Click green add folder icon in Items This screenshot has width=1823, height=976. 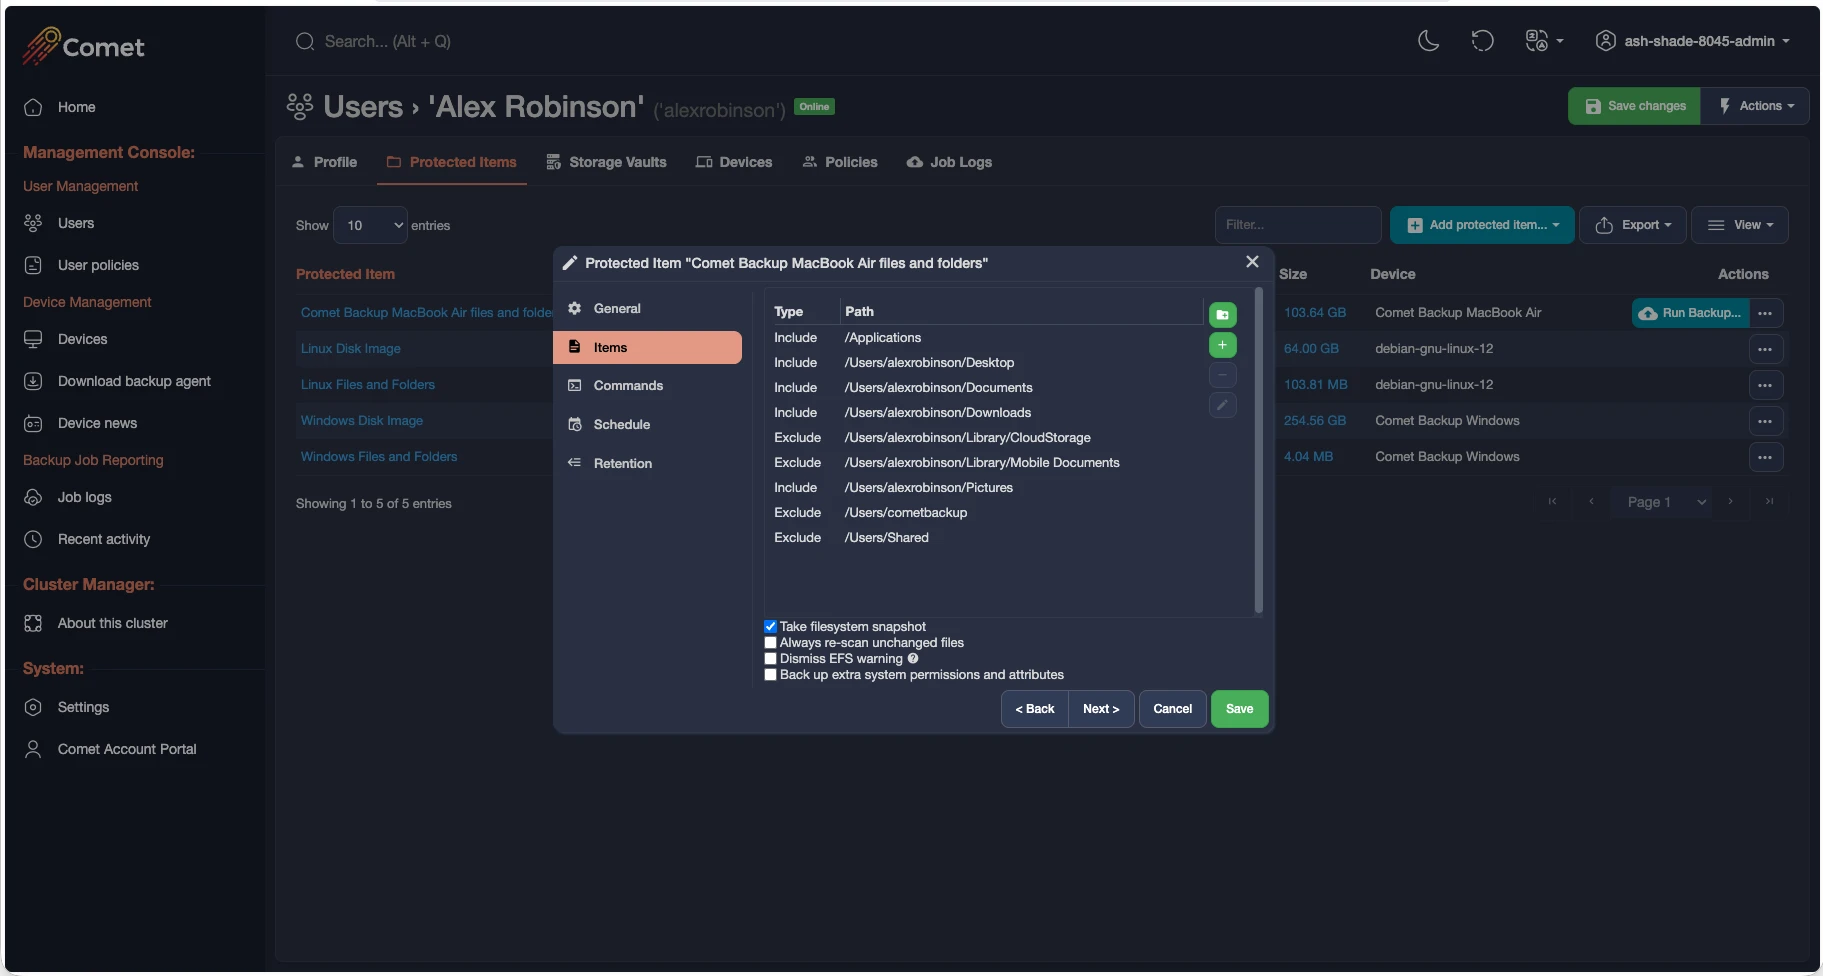pyautogui.click(x=1222, y=315)
